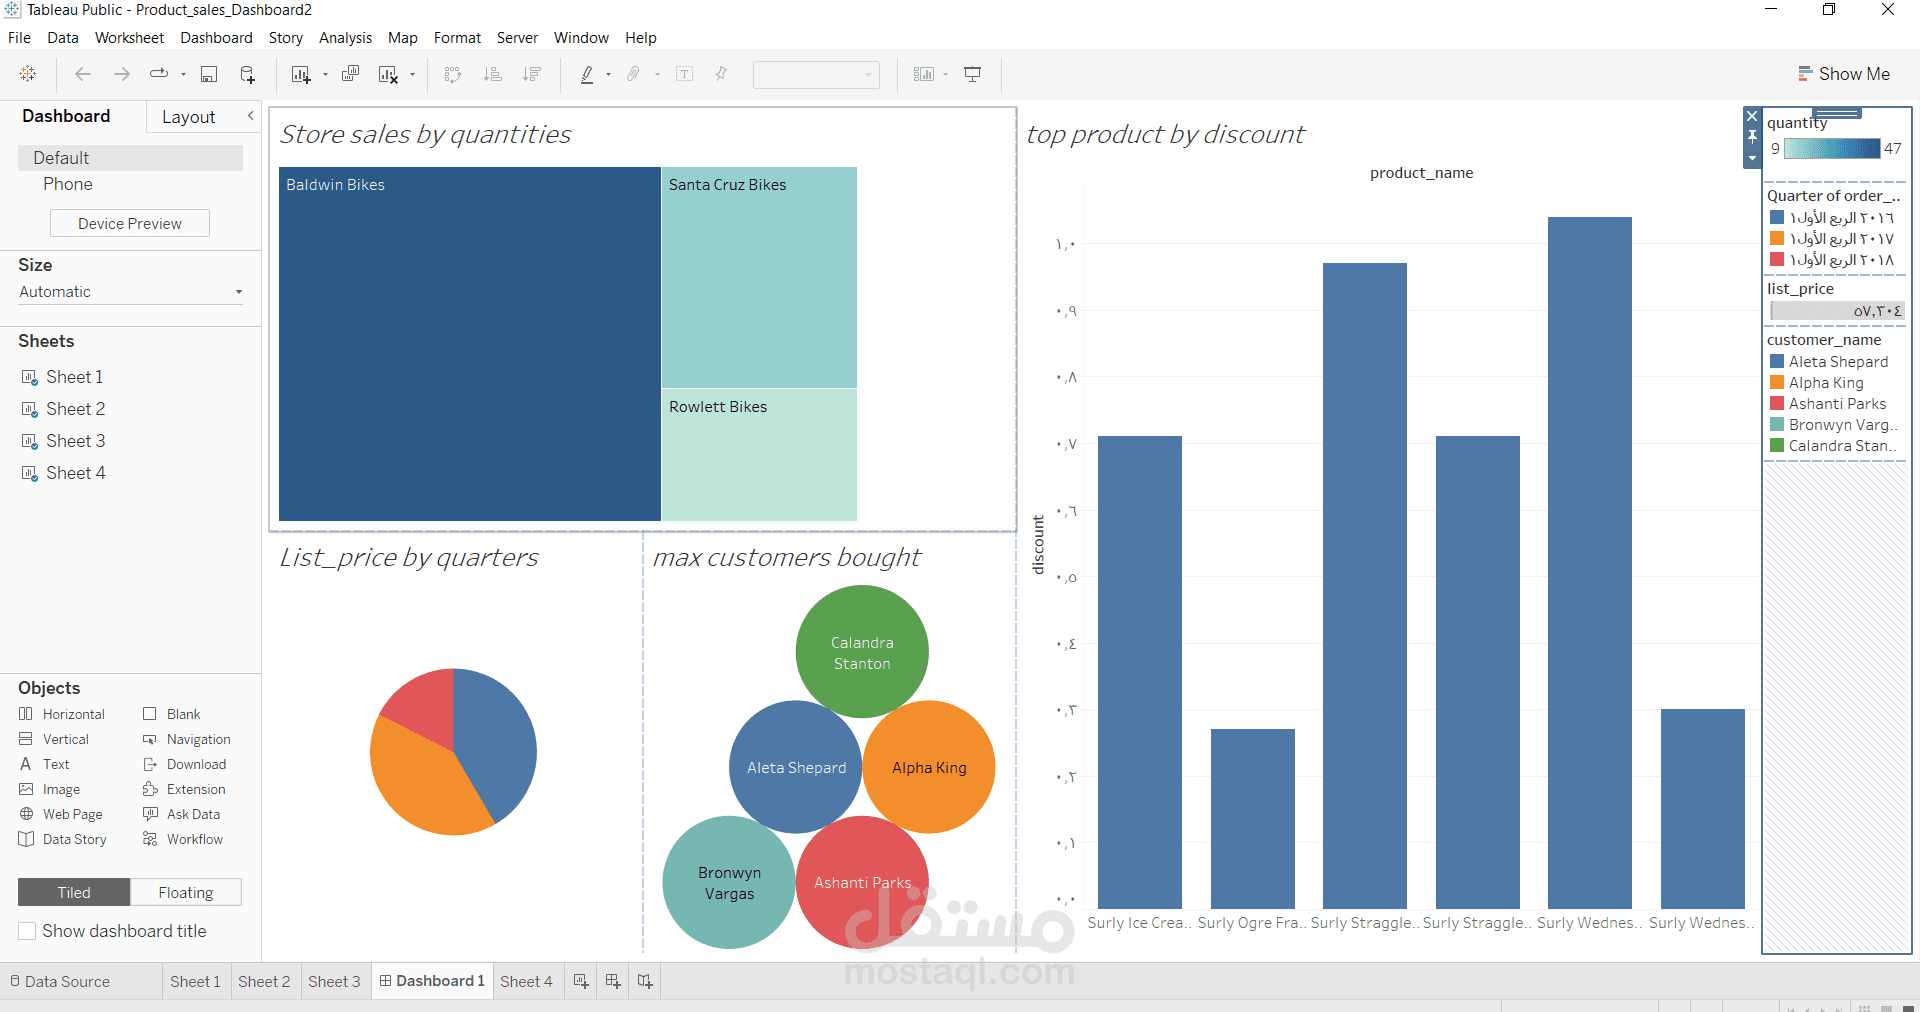Click the Fix axes pin icon
The height and width of the screenshot is (1012, 1920).
[722, 74]
